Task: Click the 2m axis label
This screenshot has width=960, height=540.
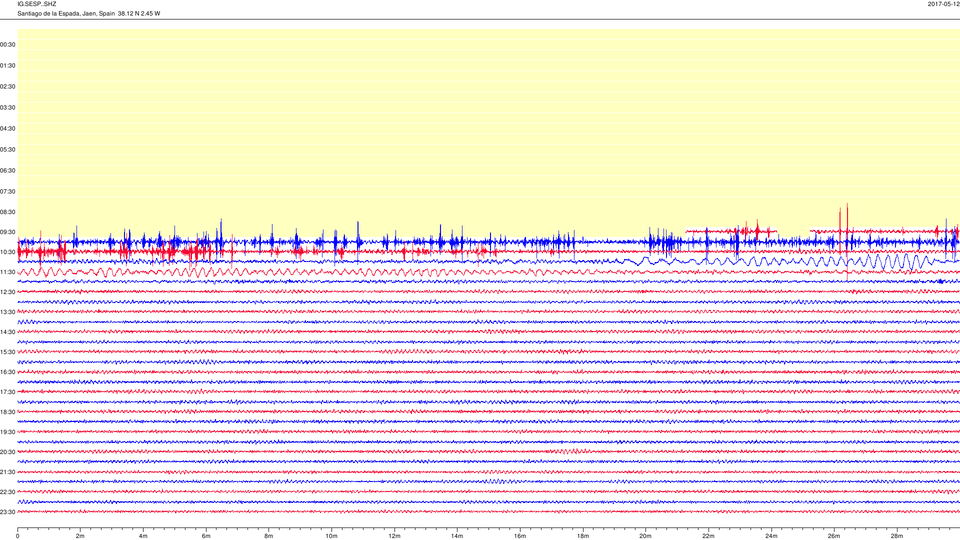Action: 80,536
